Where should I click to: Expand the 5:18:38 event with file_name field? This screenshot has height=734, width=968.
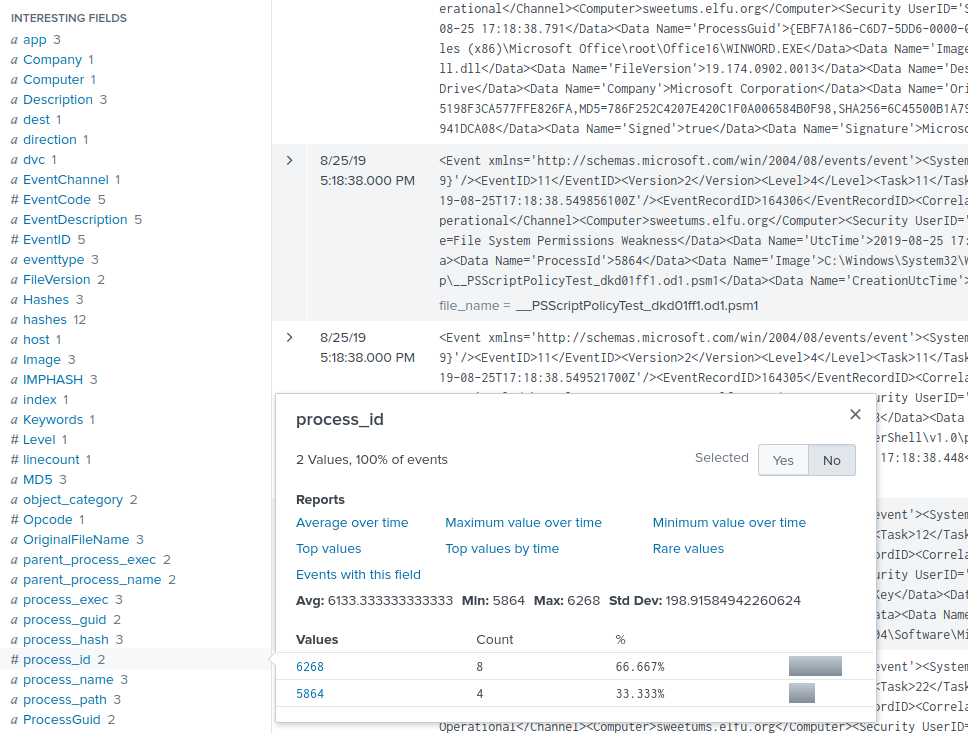[x=290, y=161]
